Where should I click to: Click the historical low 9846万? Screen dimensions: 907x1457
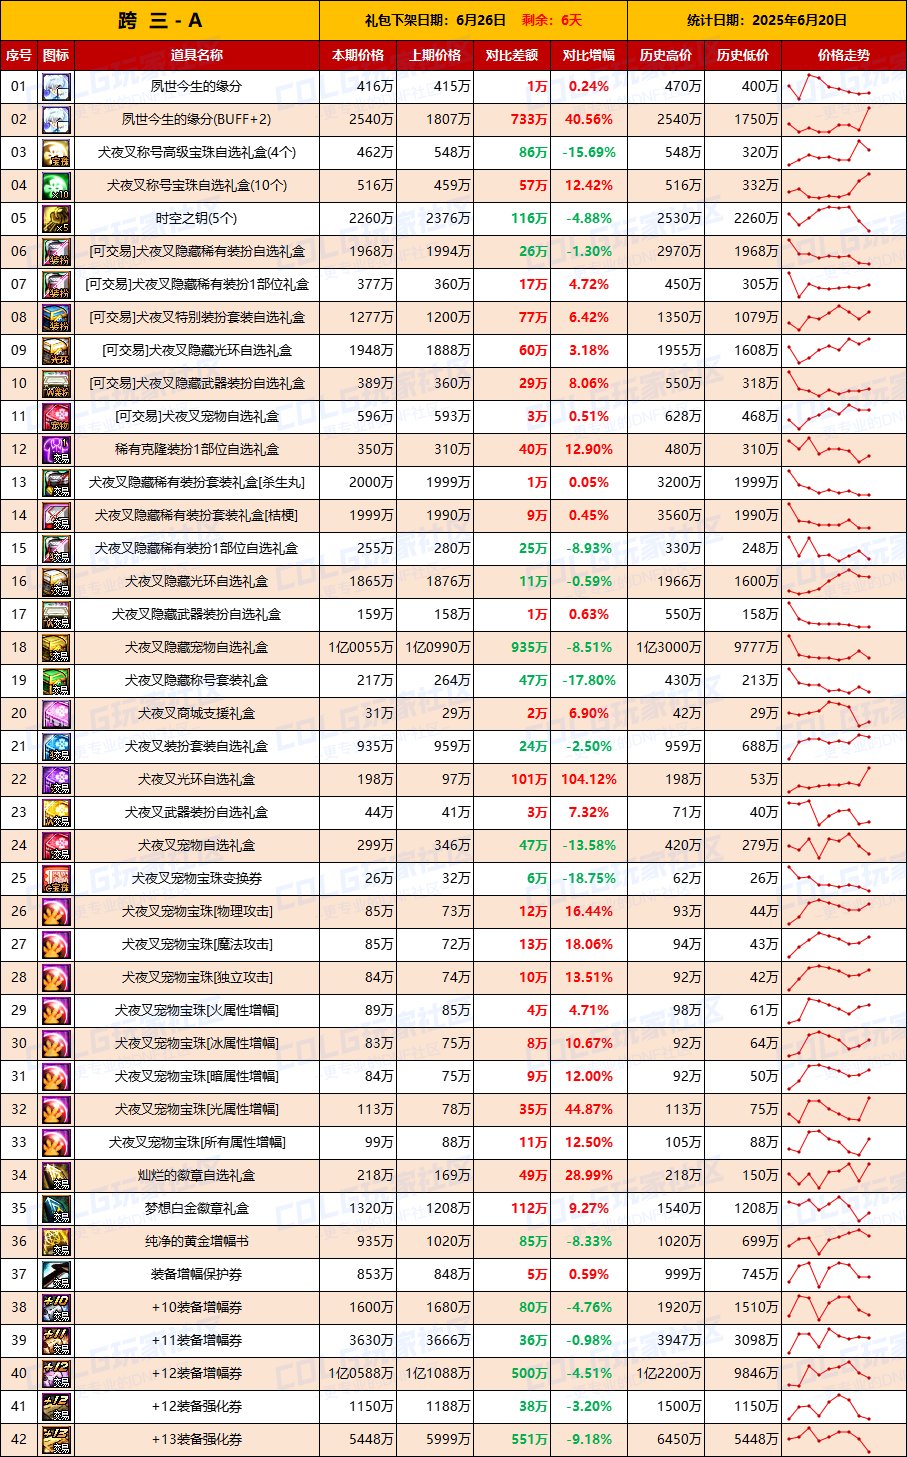click(x=755, y=1374)
